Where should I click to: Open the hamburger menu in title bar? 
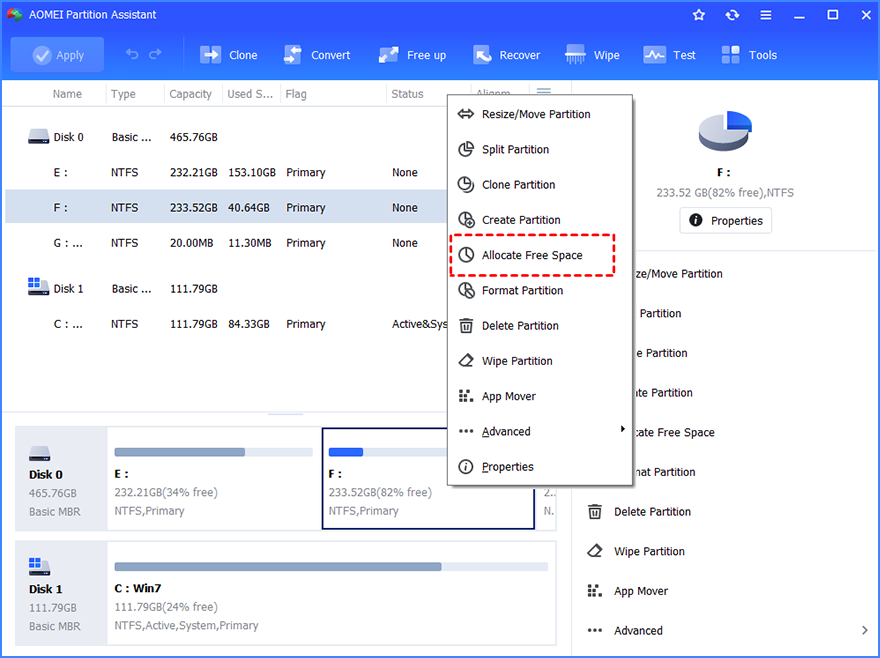pos(765,15)
